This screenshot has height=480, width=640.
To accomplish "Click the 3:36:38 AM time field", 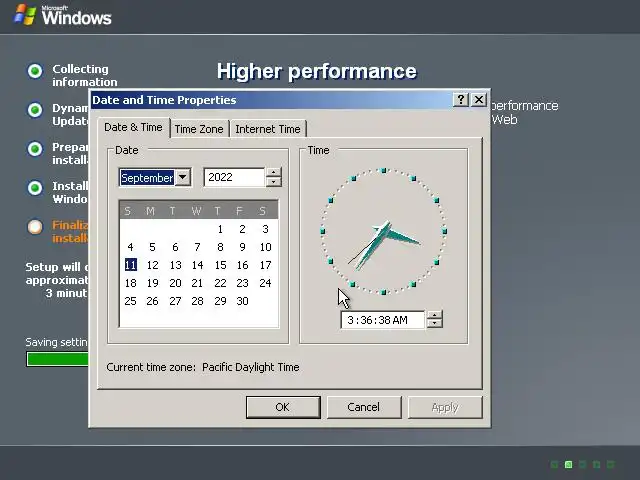I will point(383,320).
